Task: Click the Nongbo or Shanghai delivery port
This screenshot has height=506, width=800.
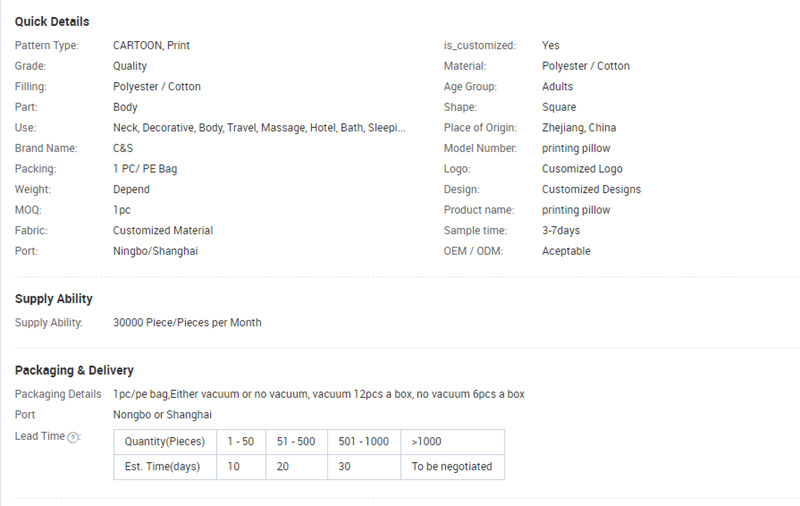Action: click(162, 415)
